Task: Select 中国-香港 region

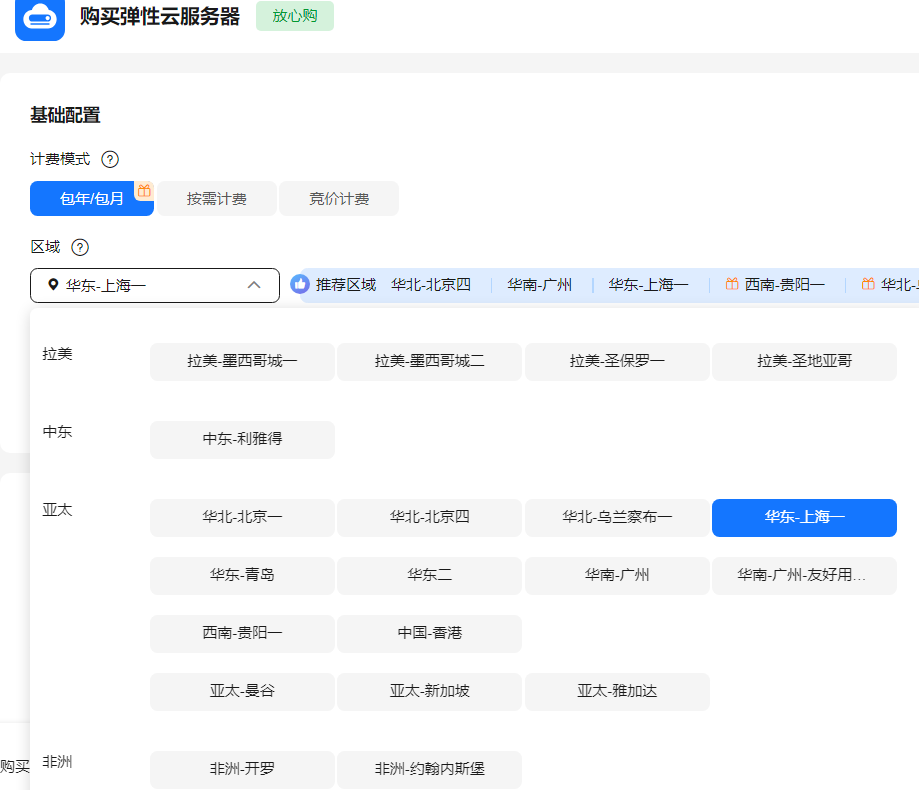Action: (430, 634)
